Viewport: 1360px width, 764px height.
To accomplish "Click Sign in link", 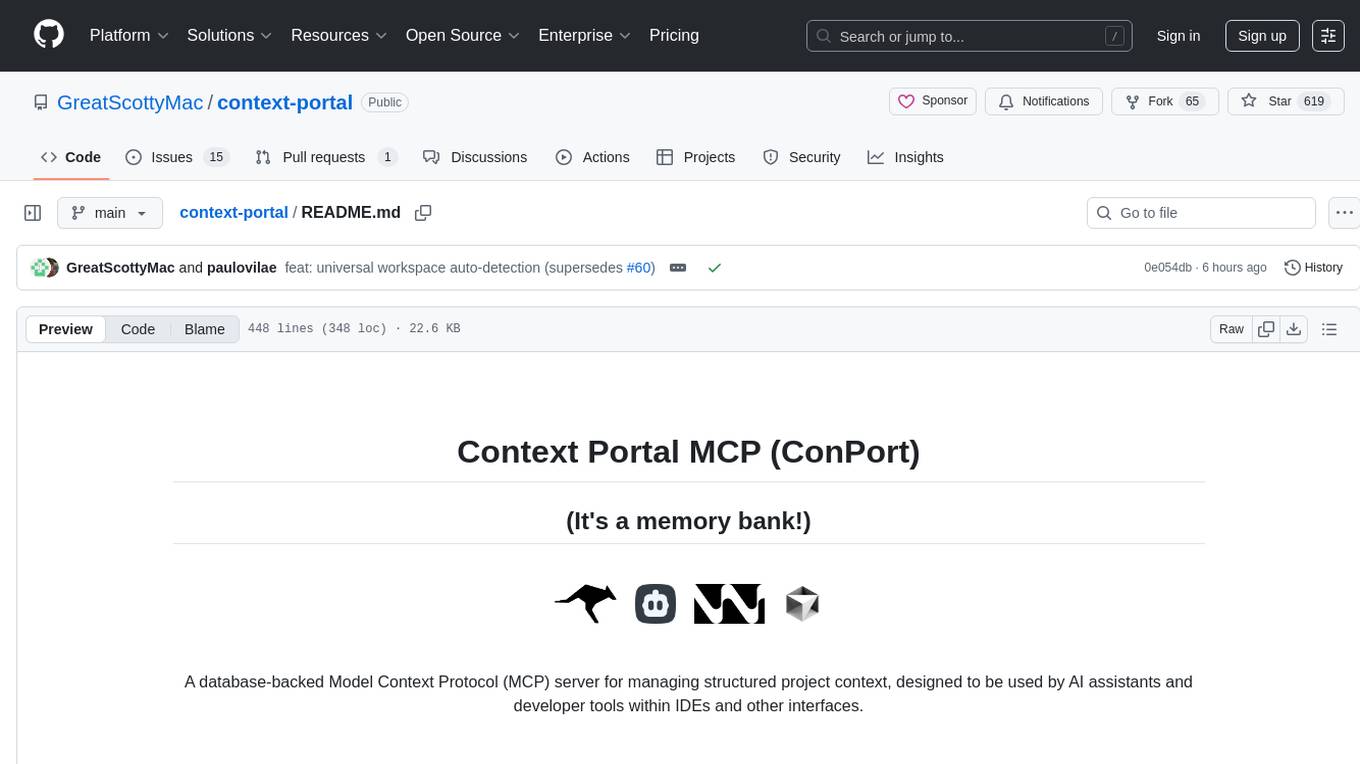I will pos(1178,36).
